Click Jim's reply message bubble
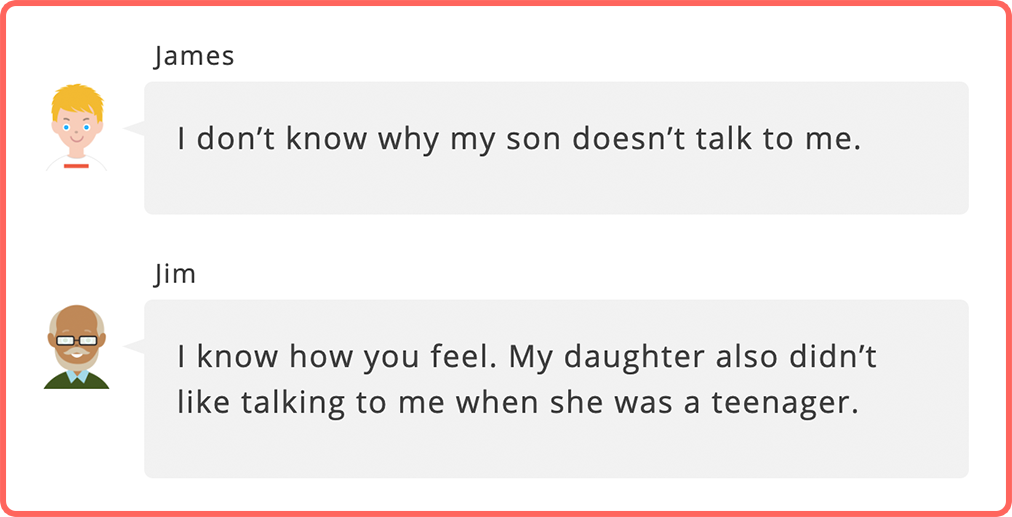Screen dimensions: 1012x517 (x=556, y=389)
